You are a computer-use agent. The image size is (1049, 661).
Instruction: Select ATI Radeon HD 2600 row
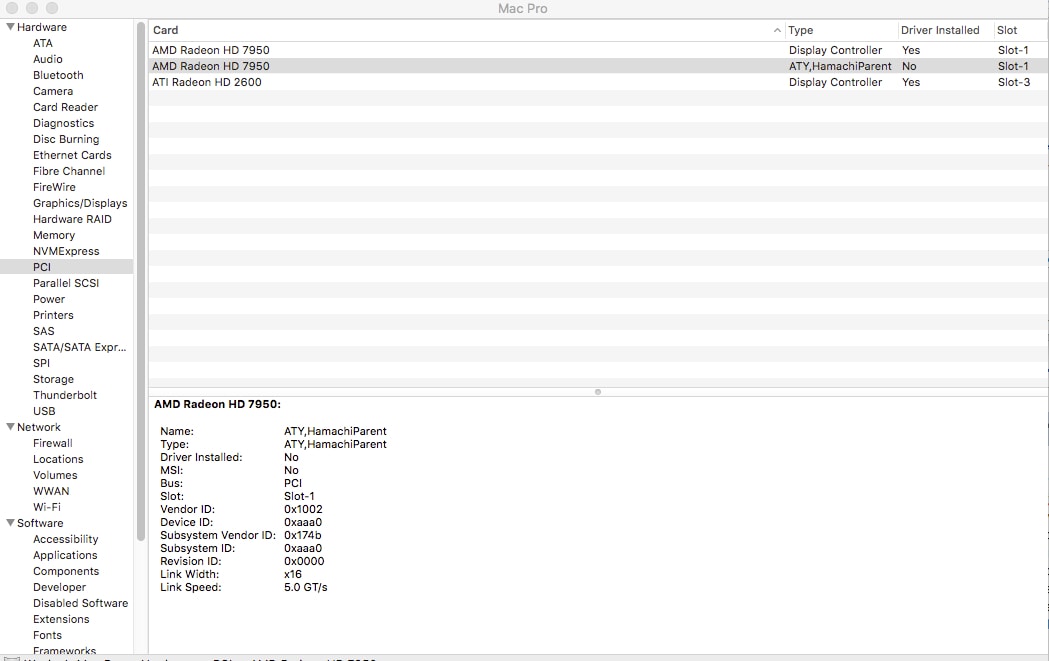[597, 82]
